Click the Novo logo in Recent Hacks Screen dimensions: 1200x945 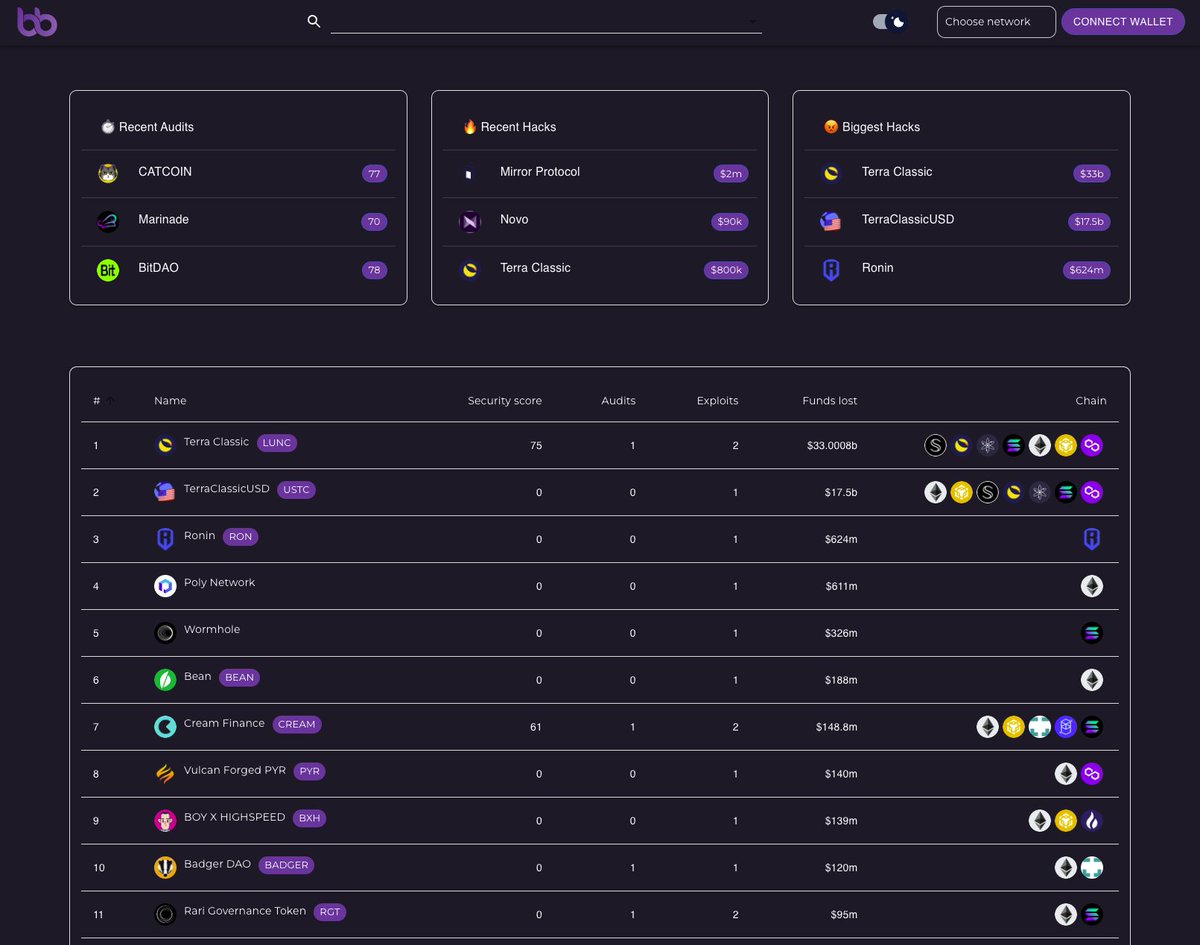(x=470, y=222)
